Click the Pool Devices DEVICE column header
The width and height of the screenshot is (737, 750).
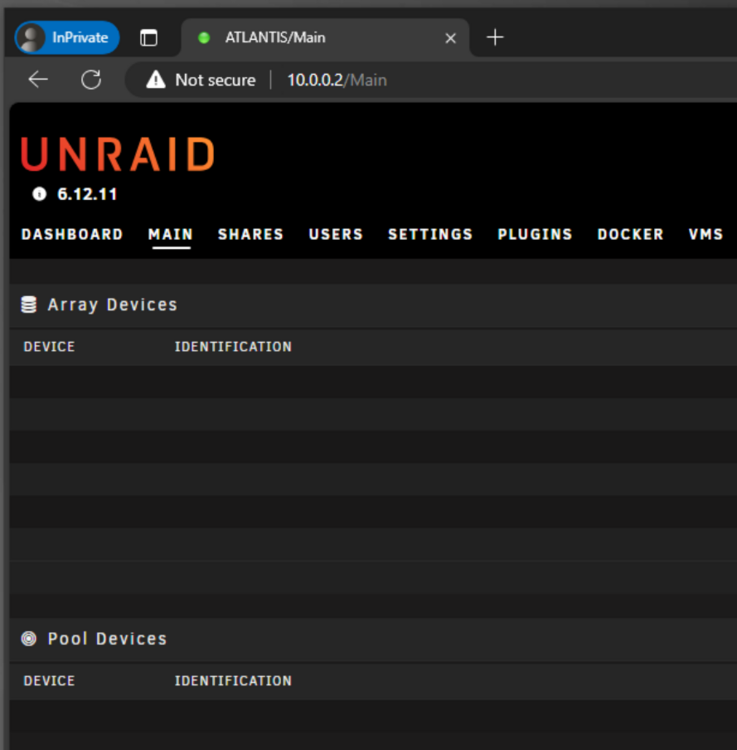pyautogui.click(x=49, y=681)
